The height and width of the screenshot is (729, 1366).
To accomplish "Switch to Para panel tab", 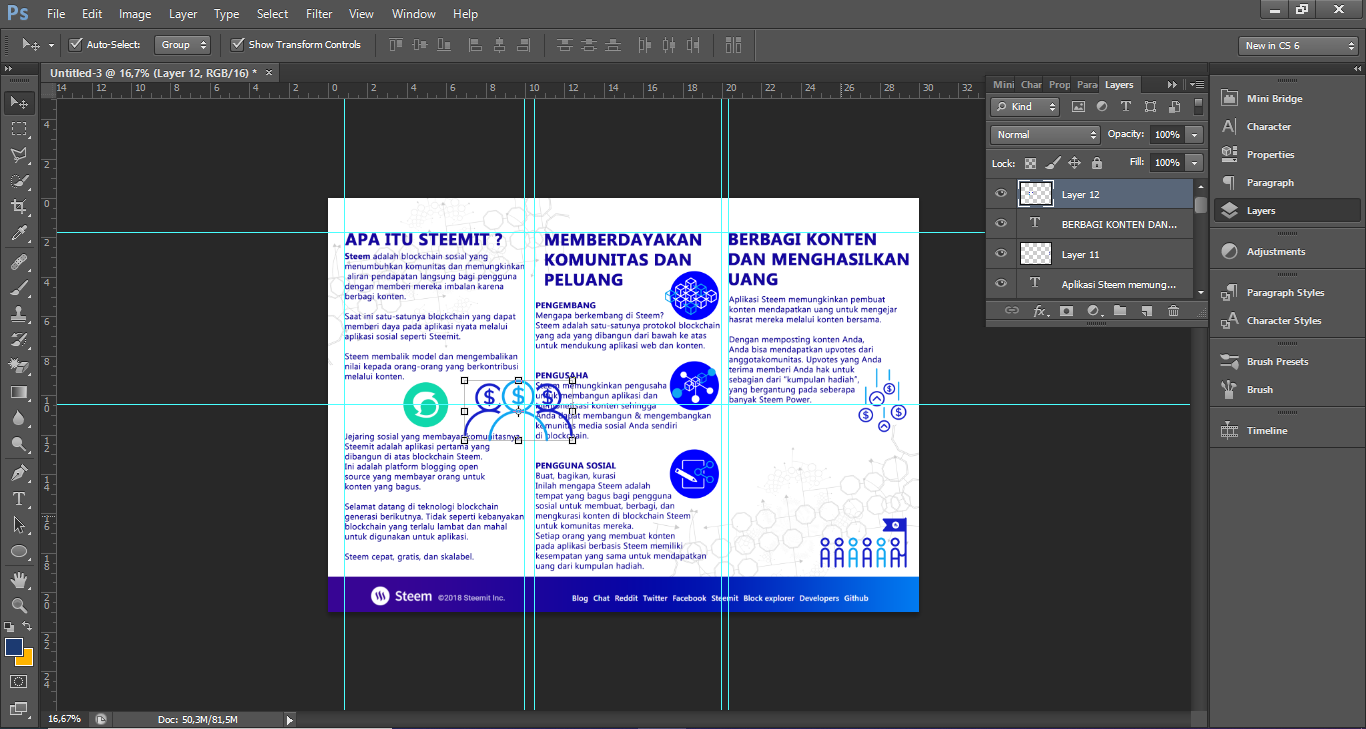I will [x=1087, y=85].
